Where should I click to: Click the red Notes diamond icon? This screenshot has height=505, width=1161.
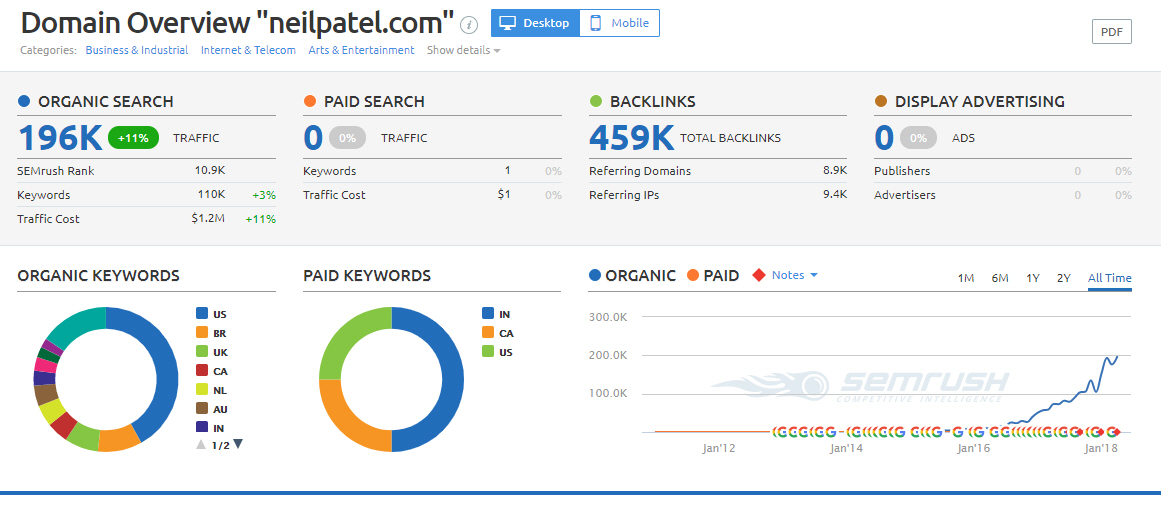pyautogui.click(x=759, y=276)
